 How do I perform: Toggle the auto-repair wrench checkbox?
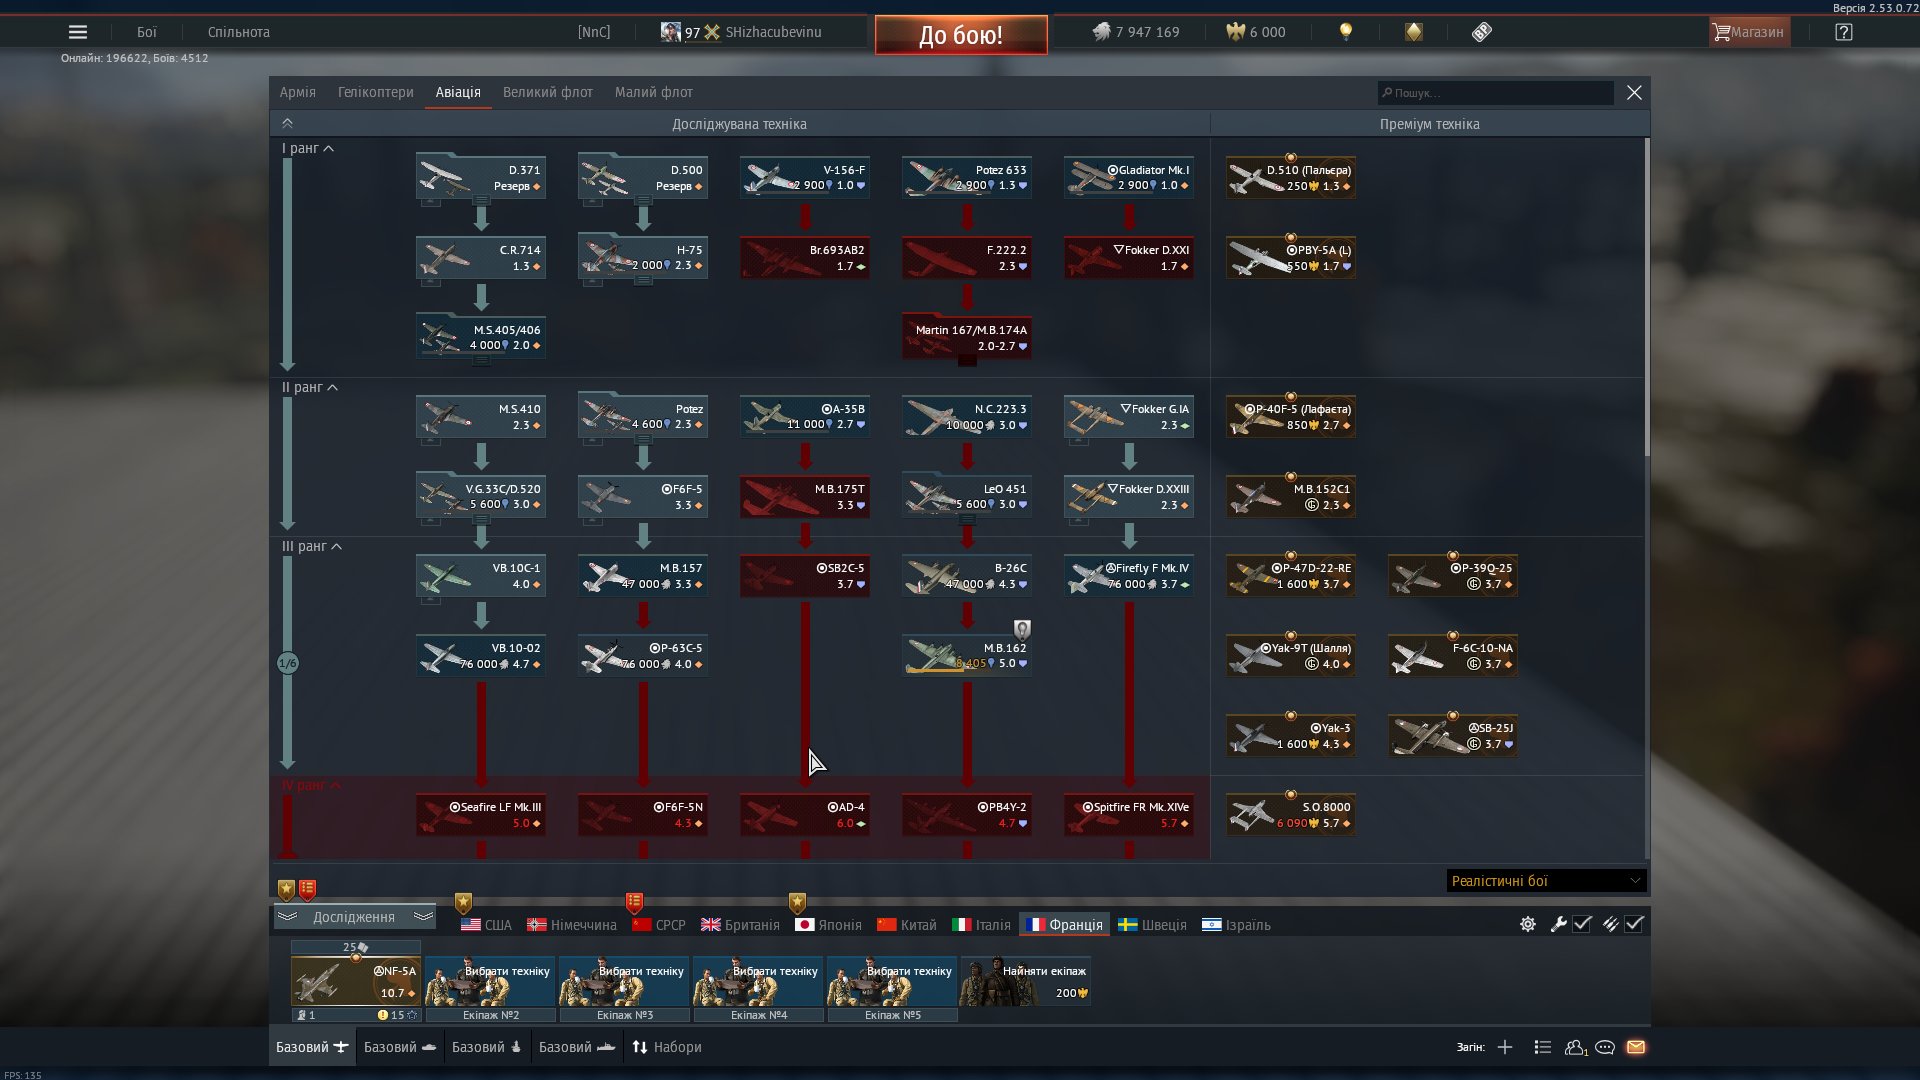[1582, 924]
